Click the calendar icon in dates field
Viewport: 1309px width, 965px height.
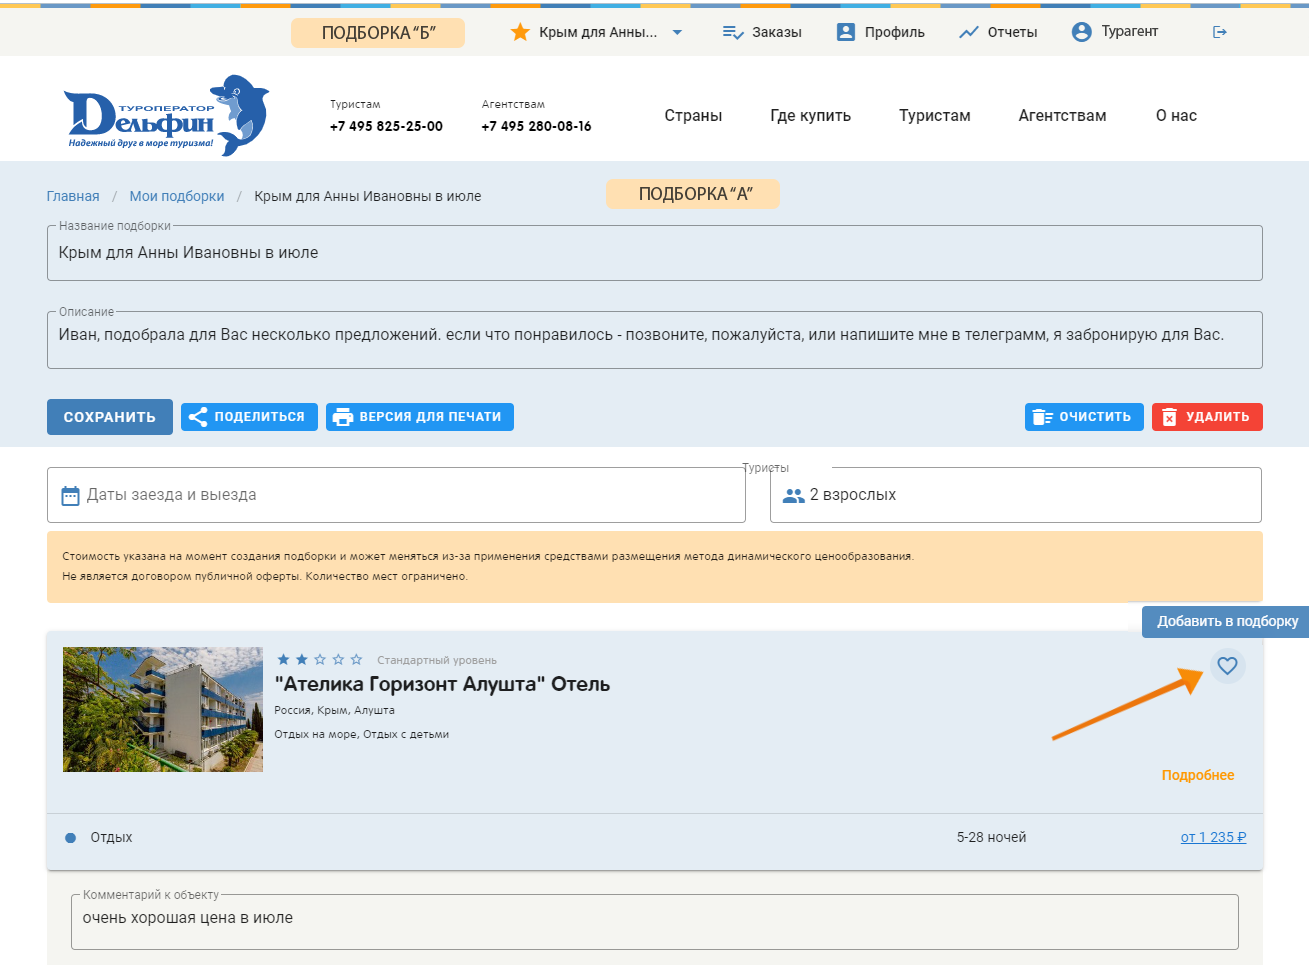pyautogui.click(x=70, y=496)
